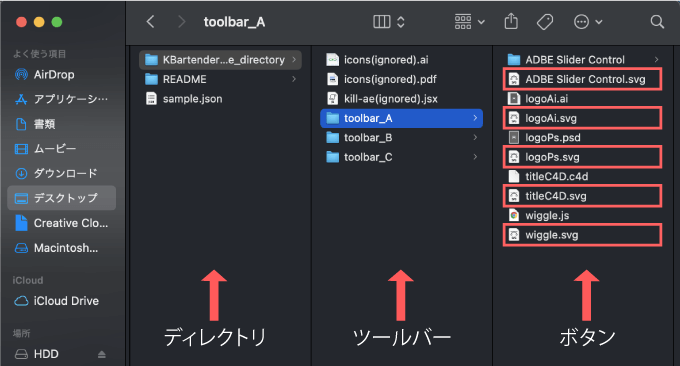Select the logoAi.svg file

click(x=582, y=118)
